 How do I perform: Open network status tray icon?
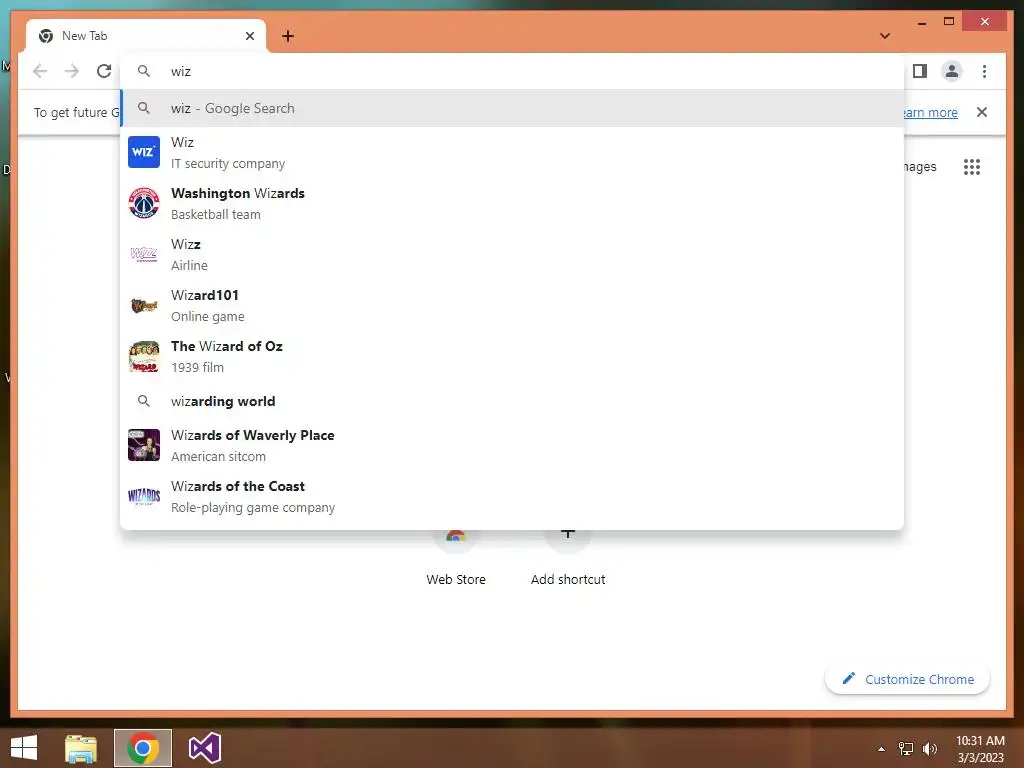coord(906,749)
